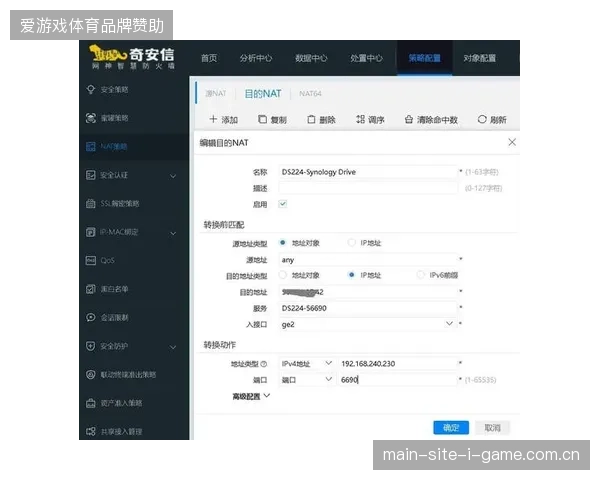Go to 首页 in top navigation

pos(209,58)
